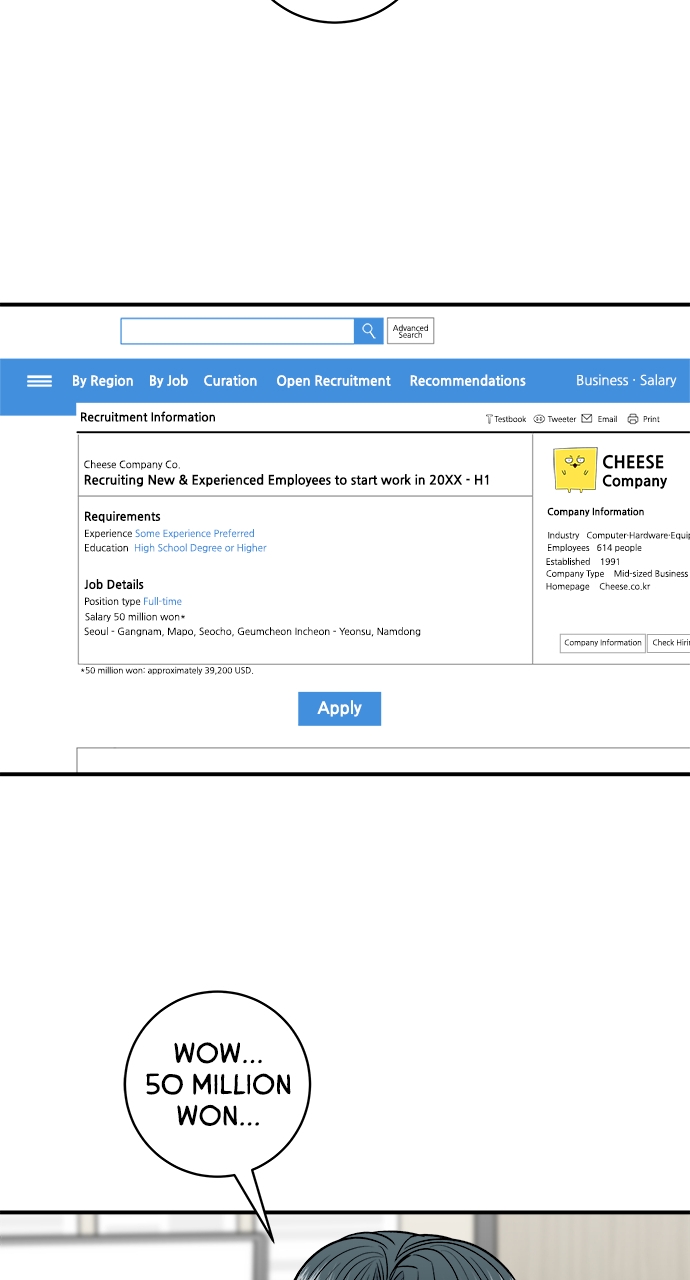Click the Print printer icon
Viewport: 690px width, 1280px height.
(x=633, y=419)
